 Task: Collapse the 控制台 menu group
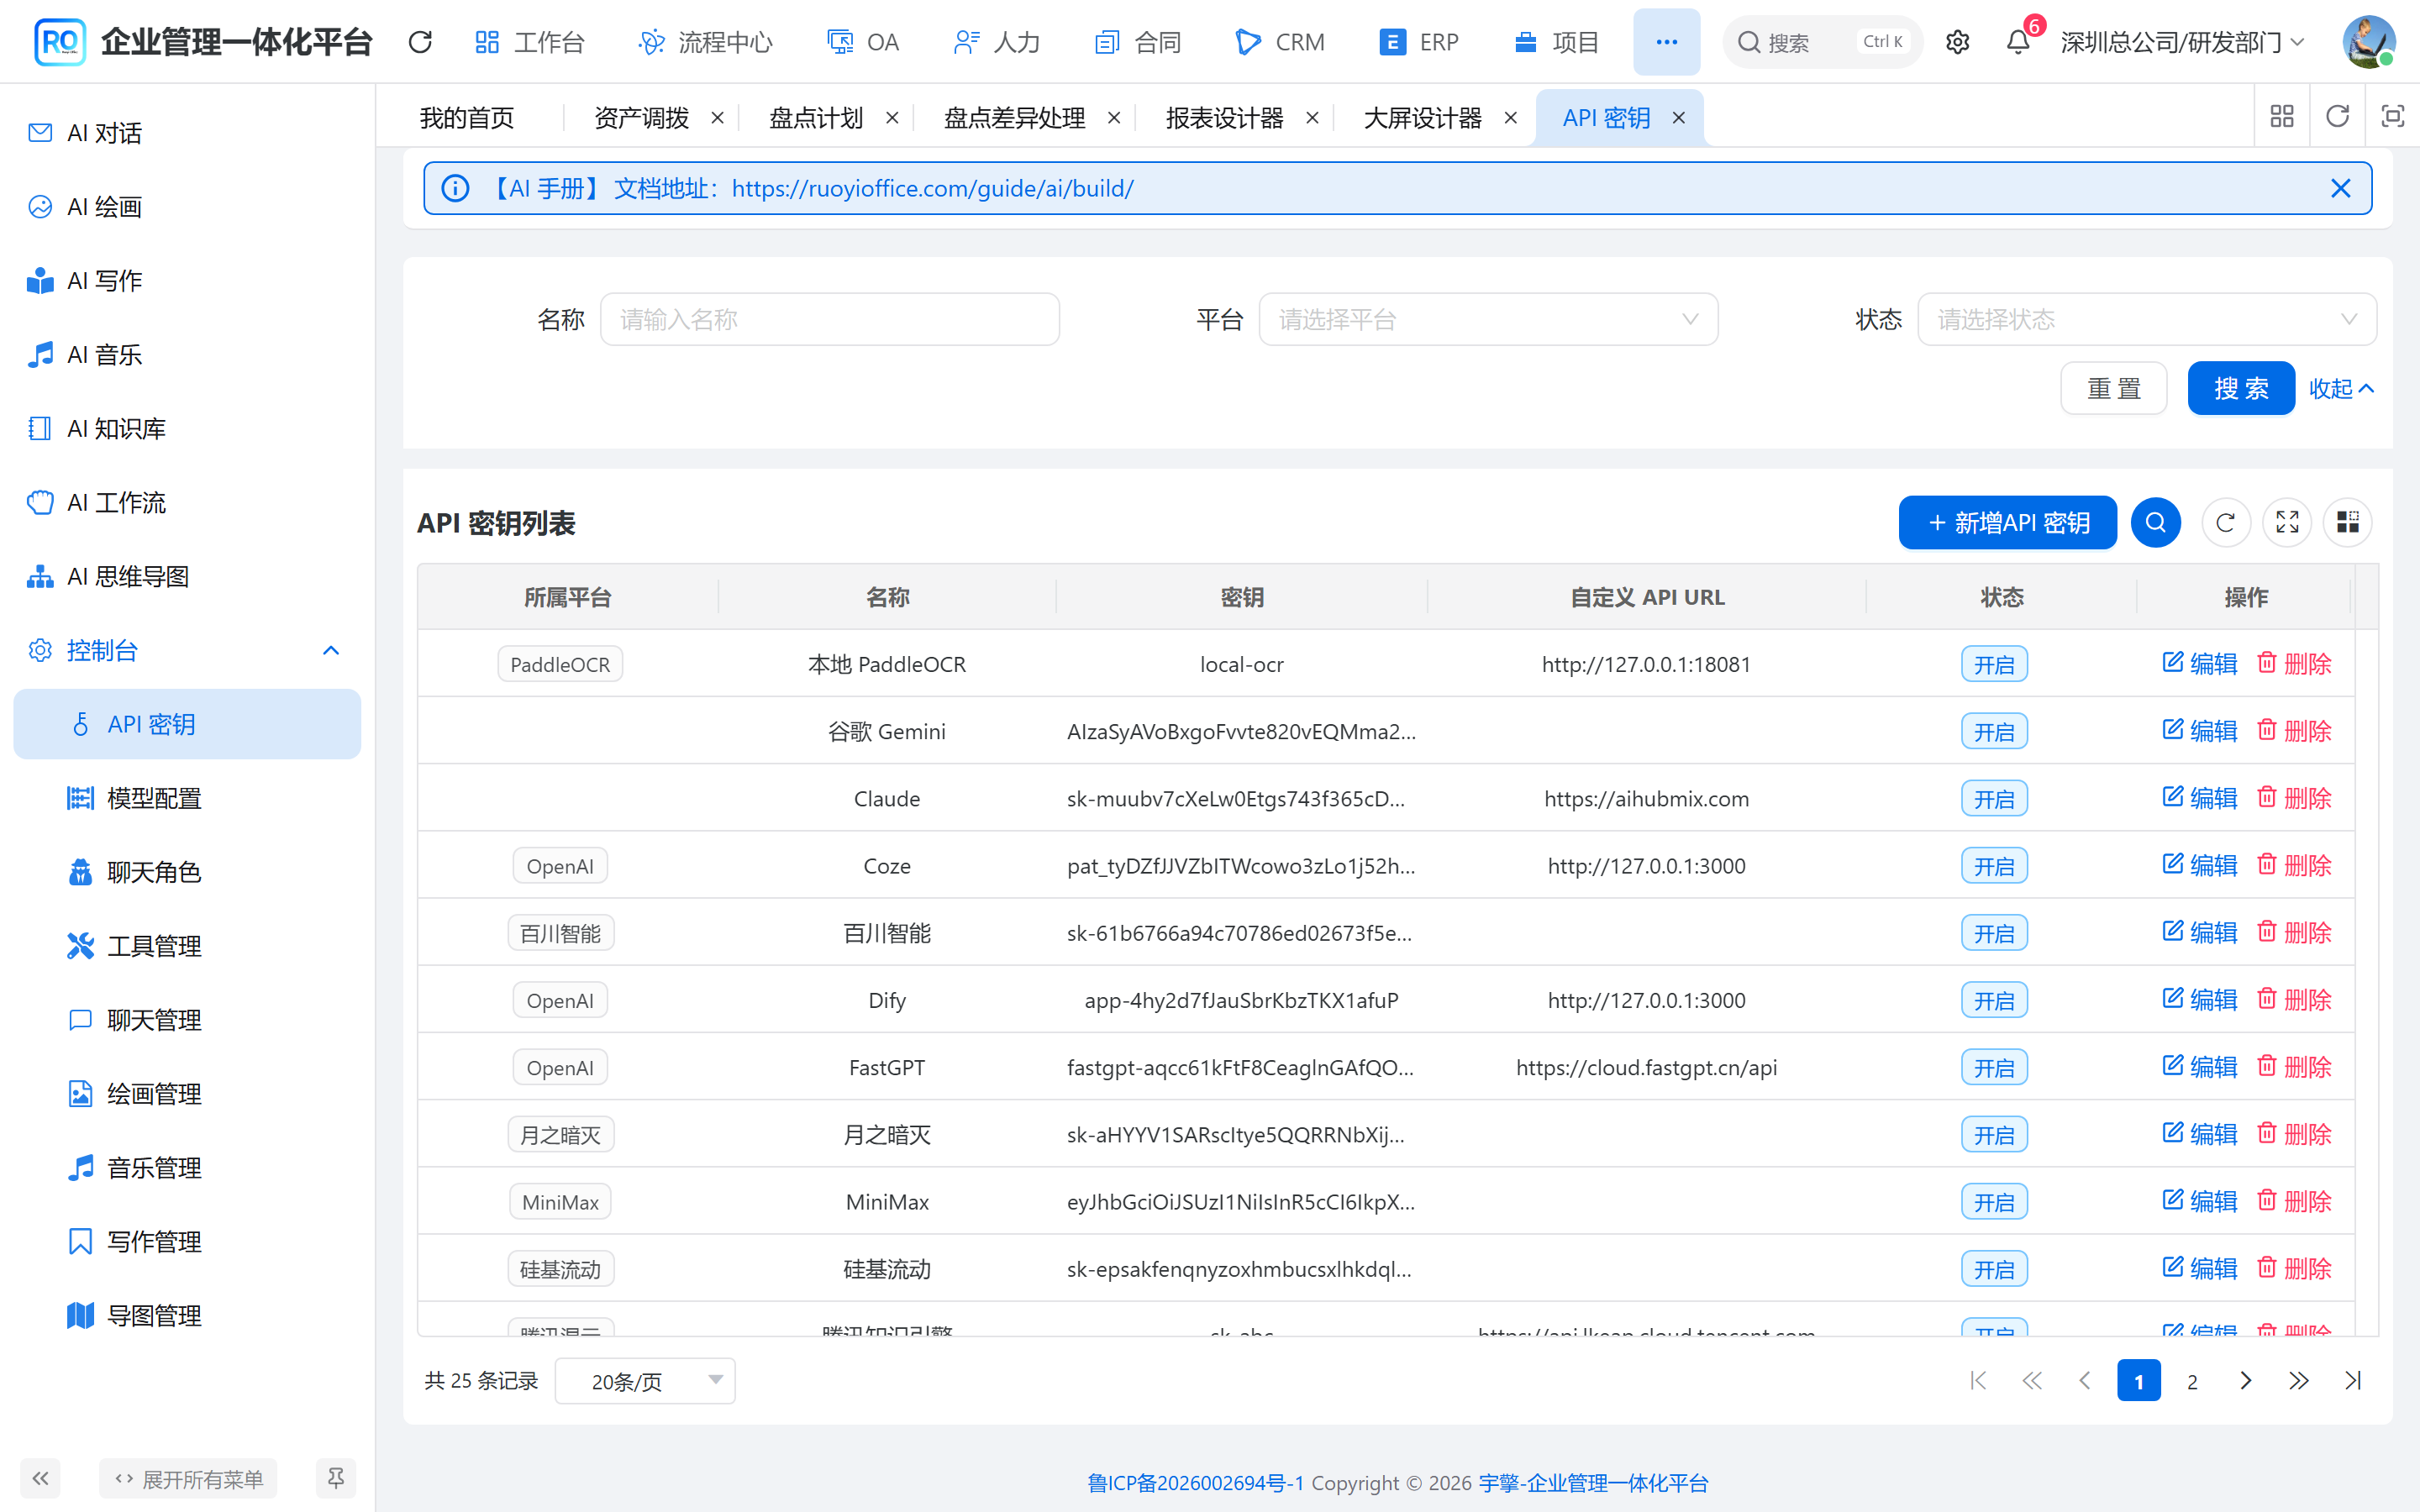pyautogui.click(x=187, y=651)
